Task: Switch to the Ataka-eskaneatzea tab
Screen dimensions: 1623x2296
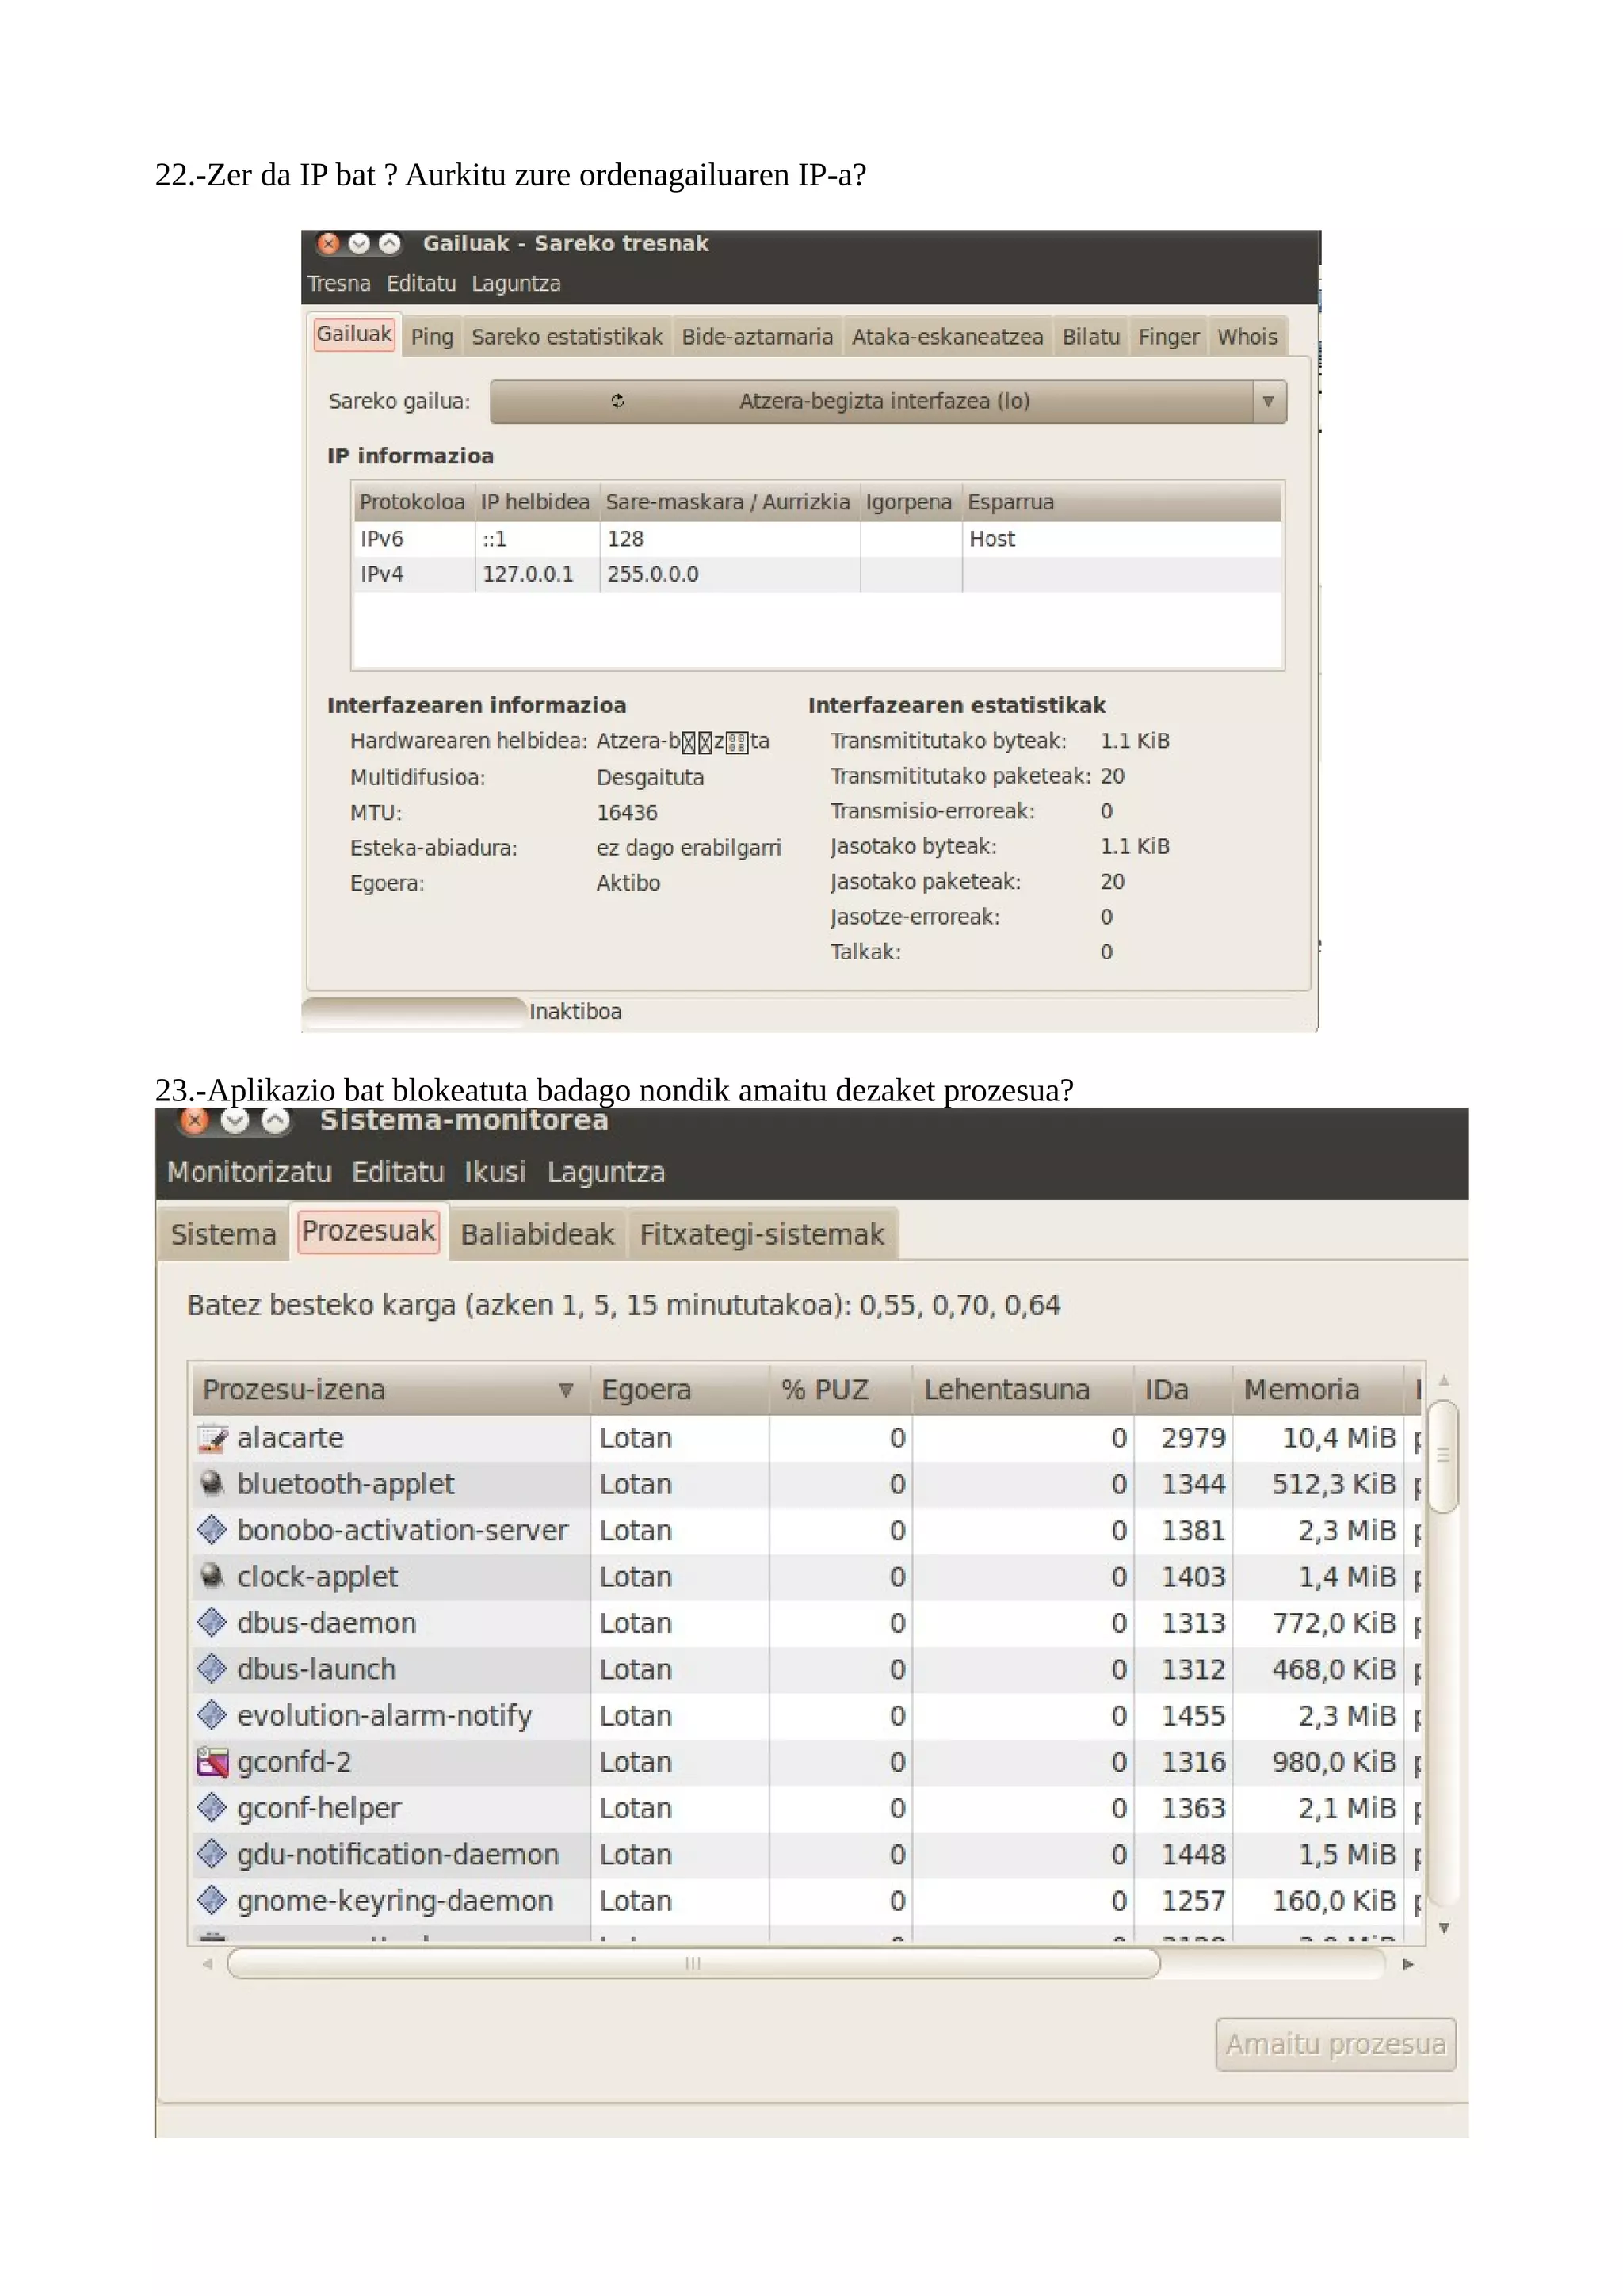Action: pos(947,337)
